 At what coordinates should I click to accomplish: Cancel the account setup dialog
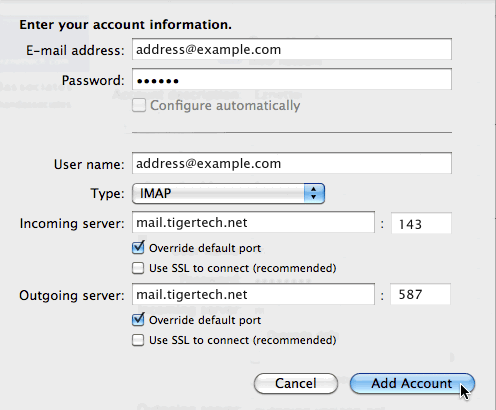296,383
